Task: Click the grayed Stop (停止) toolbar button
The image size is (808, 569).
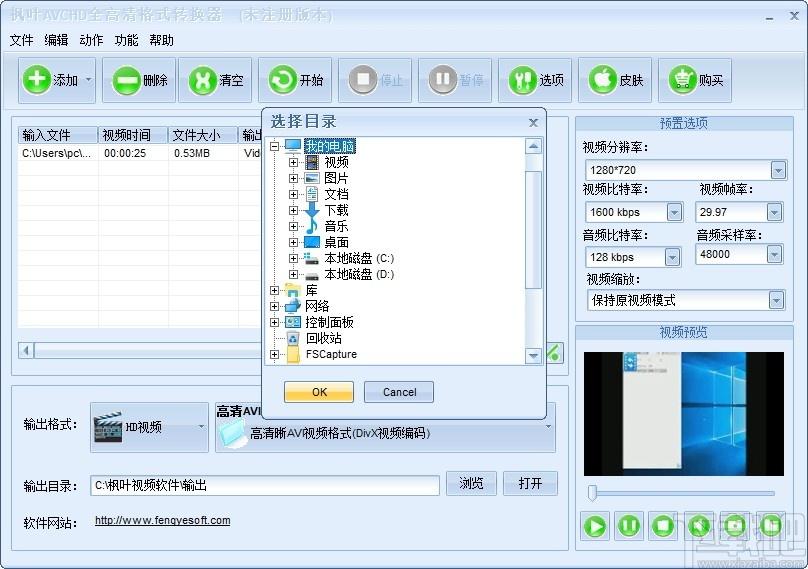Action: (x=375, y=80)
